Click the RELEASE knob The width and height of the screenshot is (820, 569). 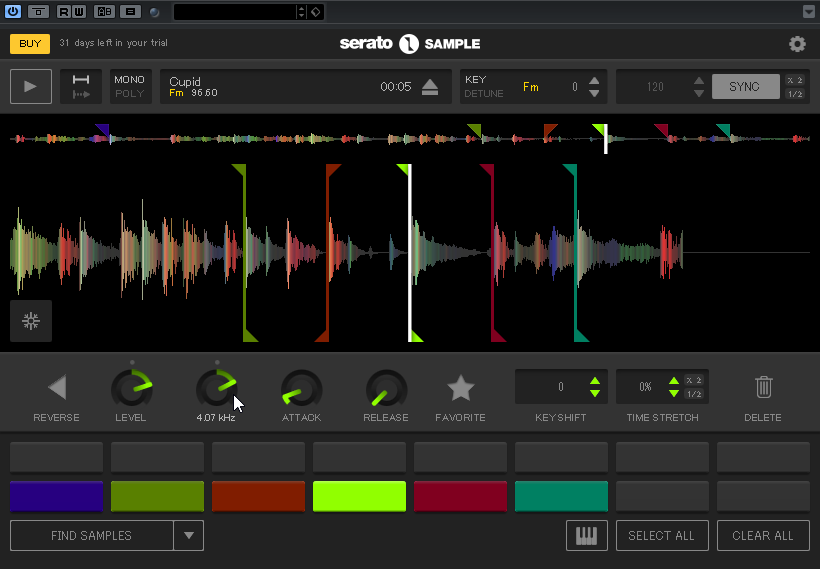coord(386,390)
